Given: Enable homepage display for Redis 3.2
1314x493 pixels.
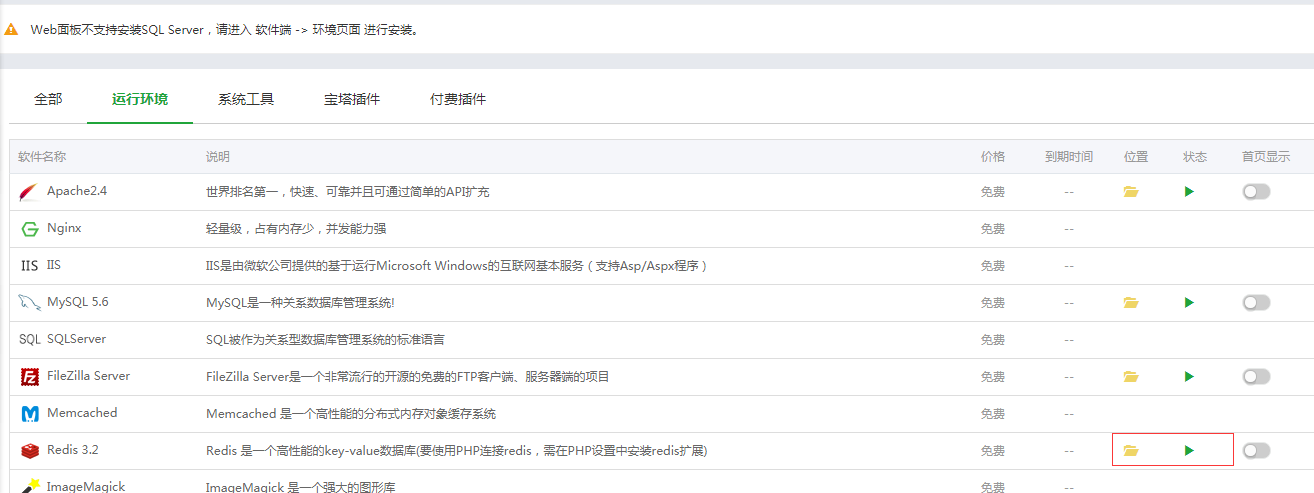Looking at the screenshot, I should point(1256,451).
